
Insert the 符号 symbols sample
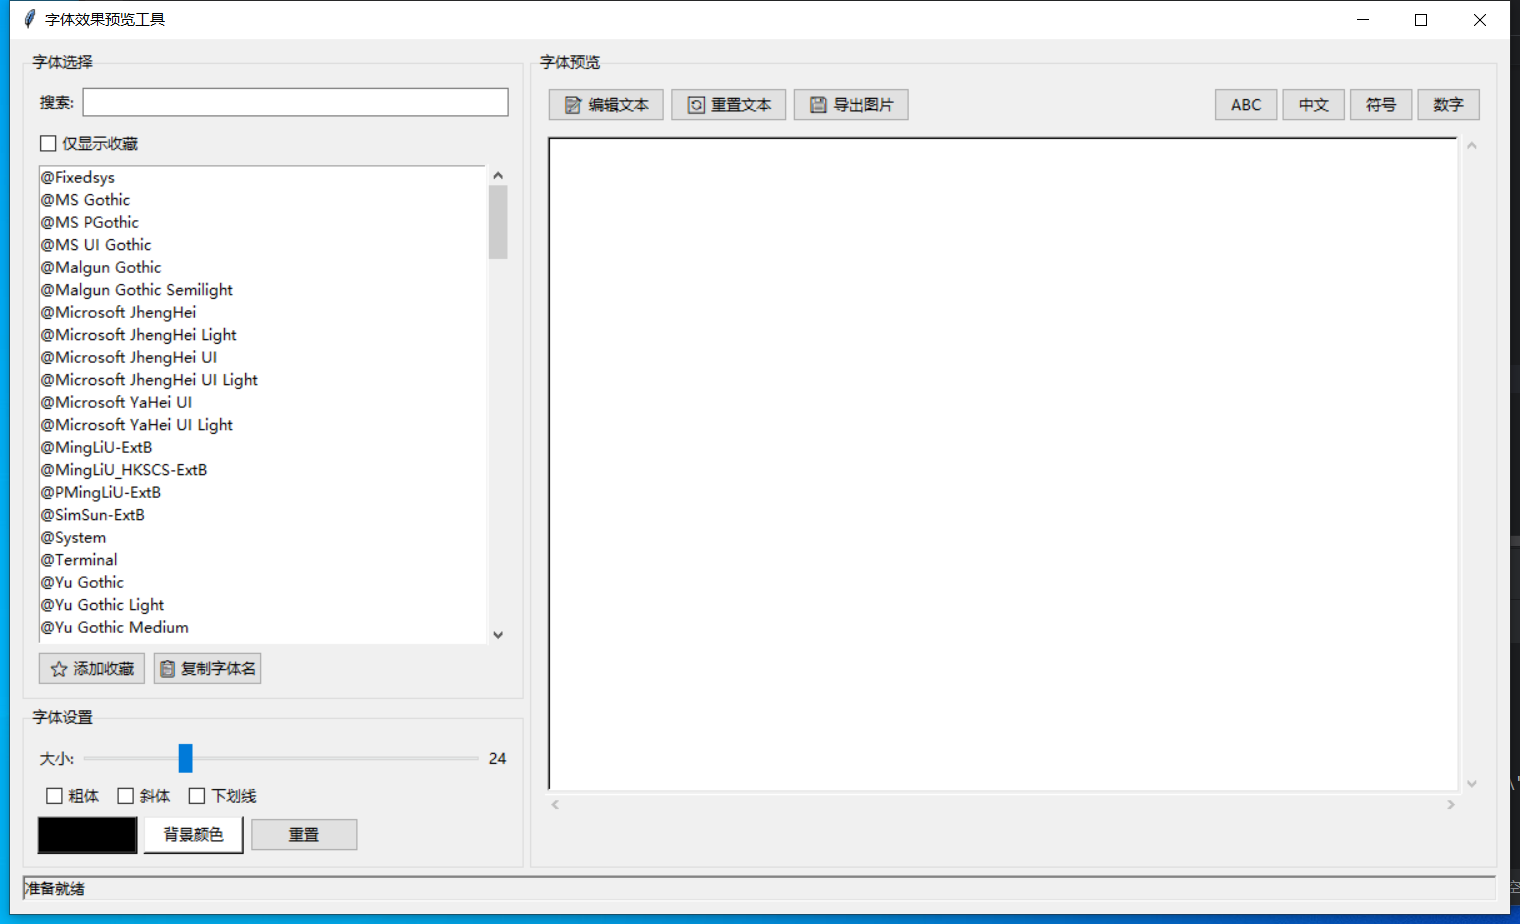(1381, 105)
